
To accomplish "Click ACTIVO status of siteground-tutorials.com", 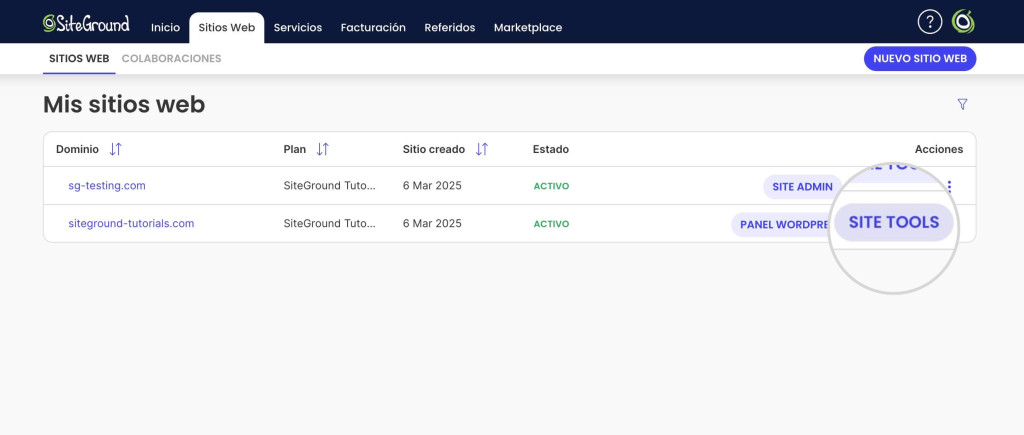I will click(551, 224).
